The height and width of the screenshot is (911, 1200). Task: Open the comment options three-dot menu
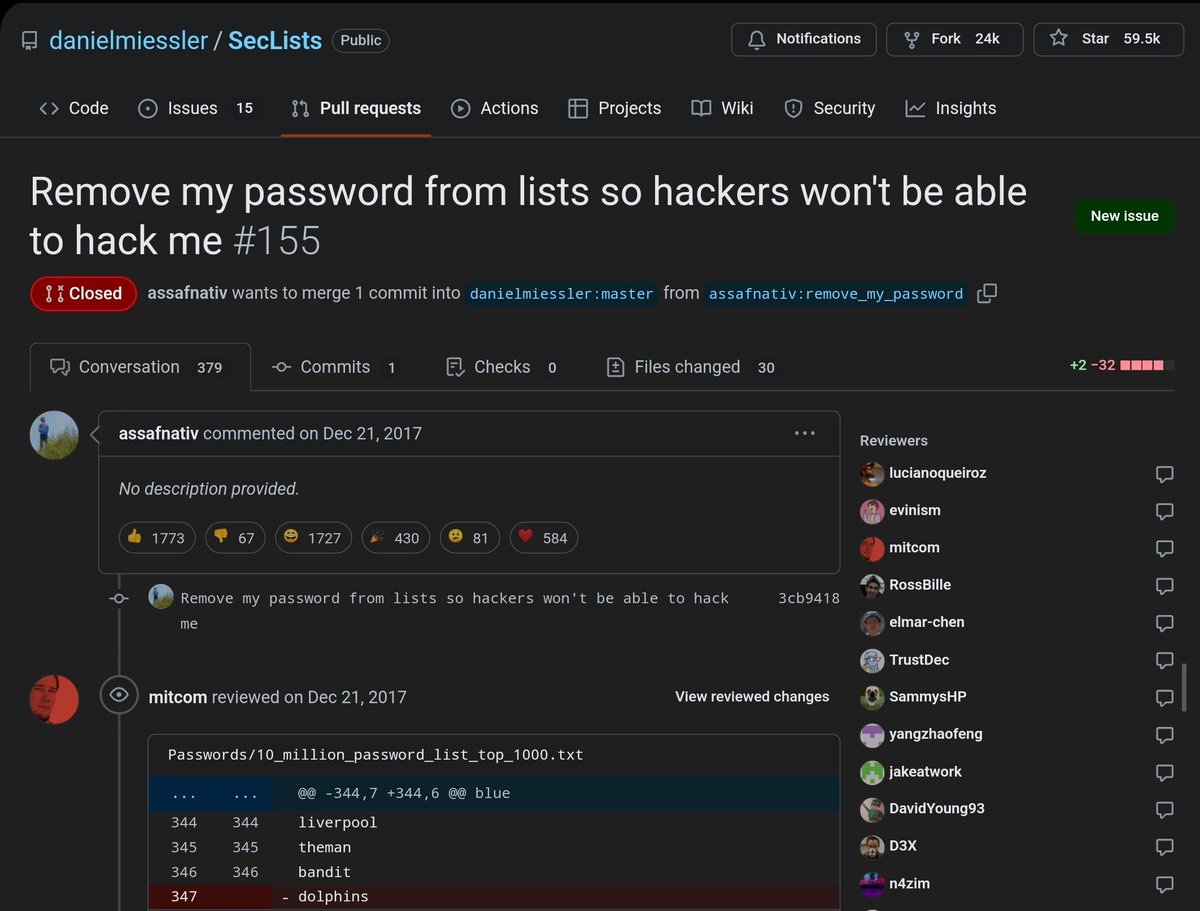click(805, 433)
